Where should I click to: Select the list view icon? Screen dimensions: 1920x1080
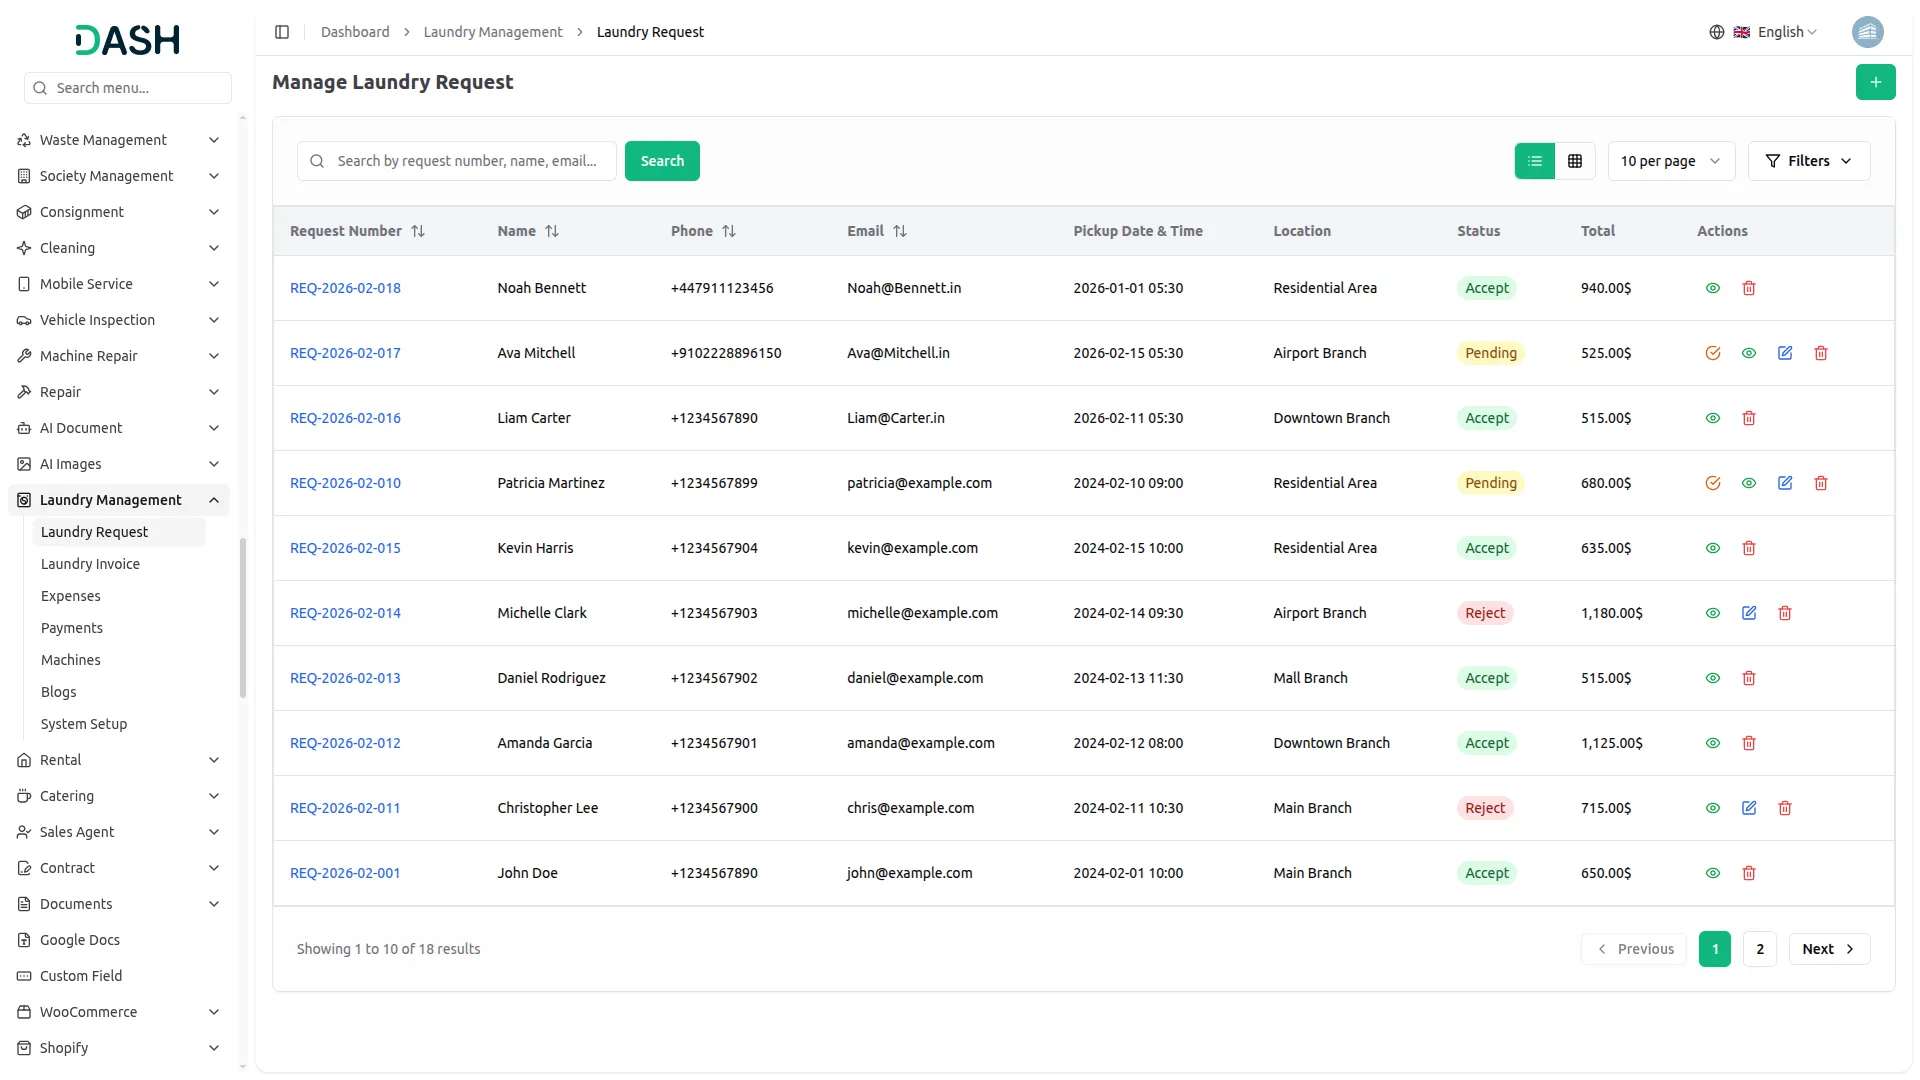(1535, 161)
